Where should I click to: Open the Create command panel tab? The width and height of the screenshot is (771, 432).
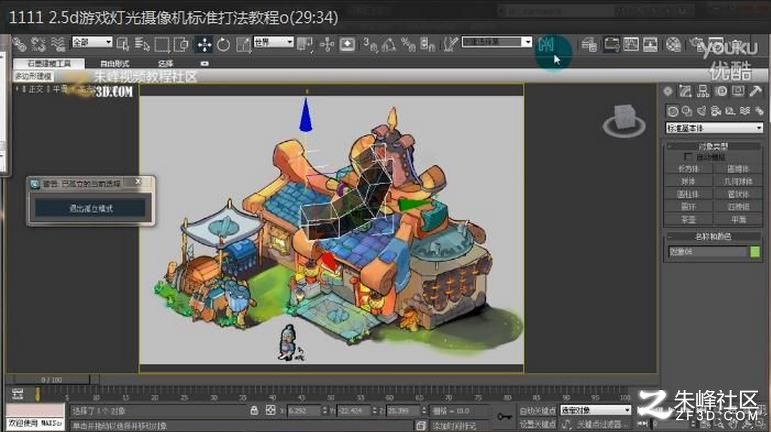[x=668, y=91]
